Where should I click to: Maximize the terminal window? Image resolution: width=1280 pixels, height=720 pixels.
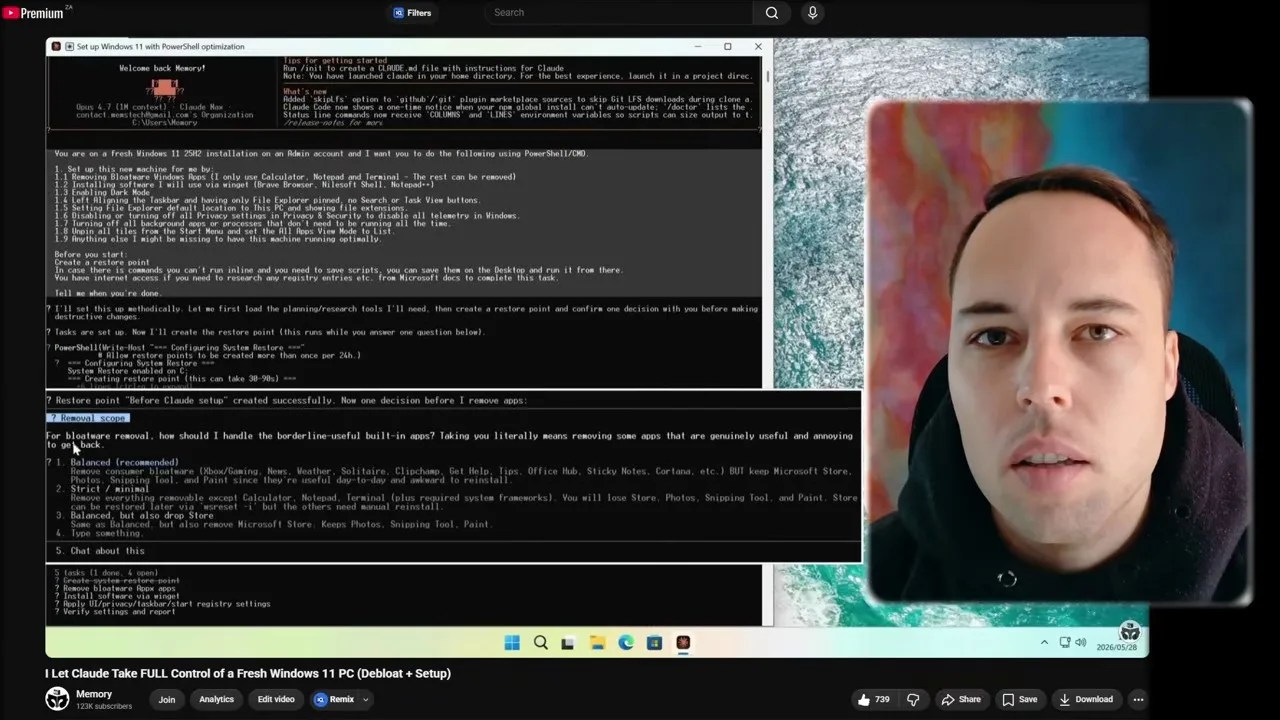[x=728, y=47]
